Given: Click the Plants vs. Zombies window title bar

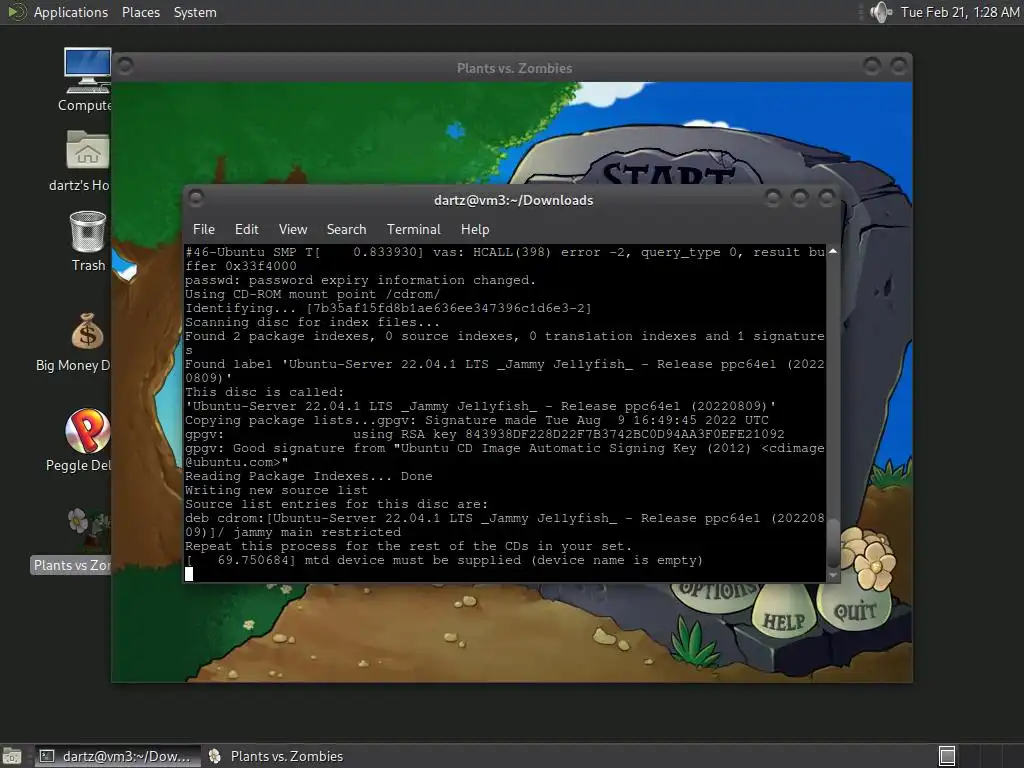Looking at the screenshot, I should (514, 68).
